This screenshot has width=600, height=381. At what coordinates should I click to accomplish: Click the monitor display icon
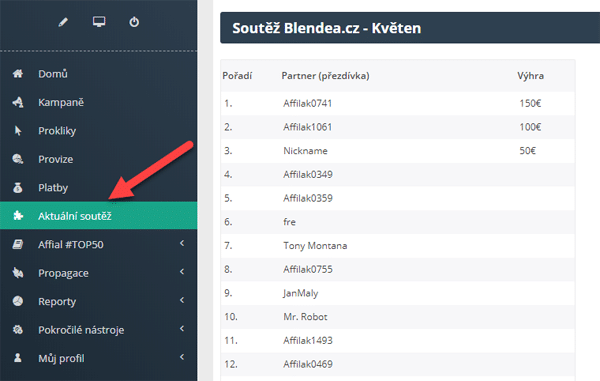(x=99, y=22)
